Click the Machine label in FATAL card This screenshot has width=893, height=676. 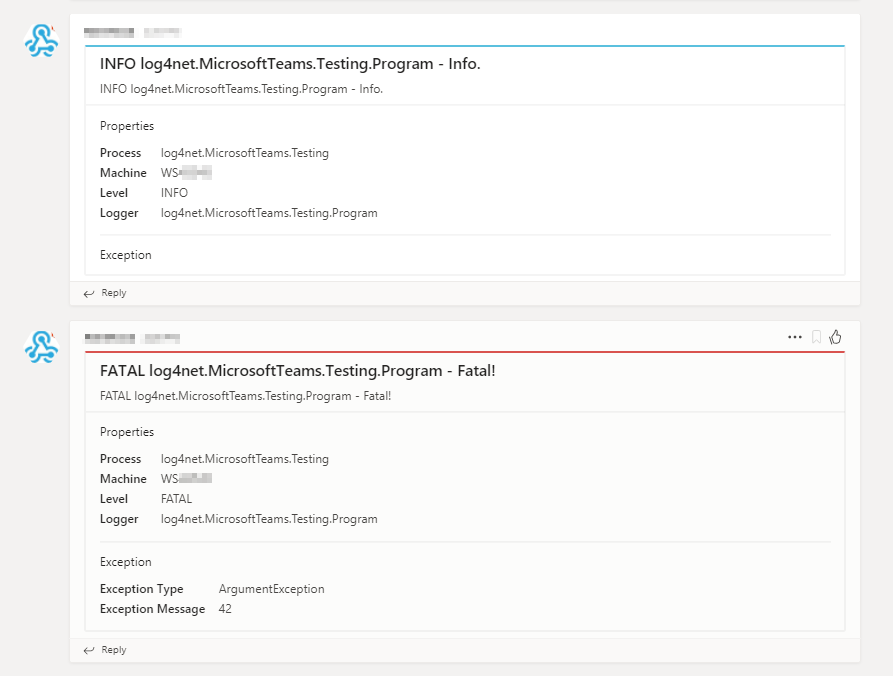pos(123,478)
